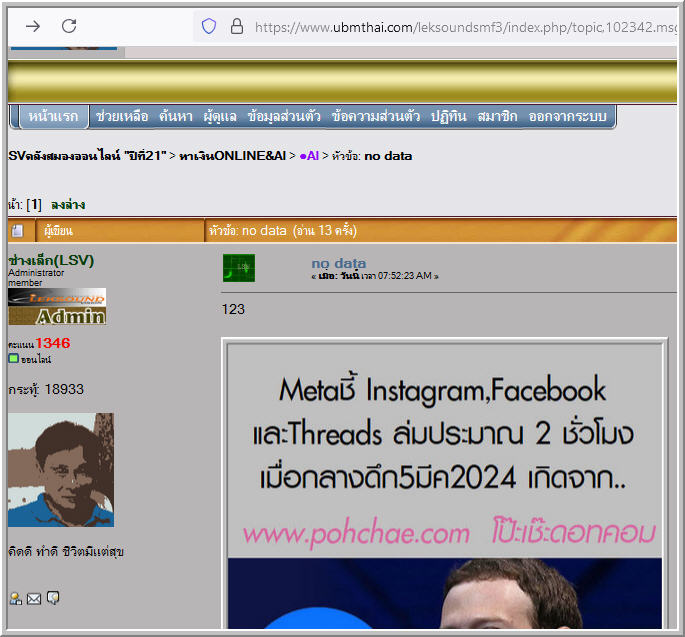Click the score value 1346

coord(53,343)
